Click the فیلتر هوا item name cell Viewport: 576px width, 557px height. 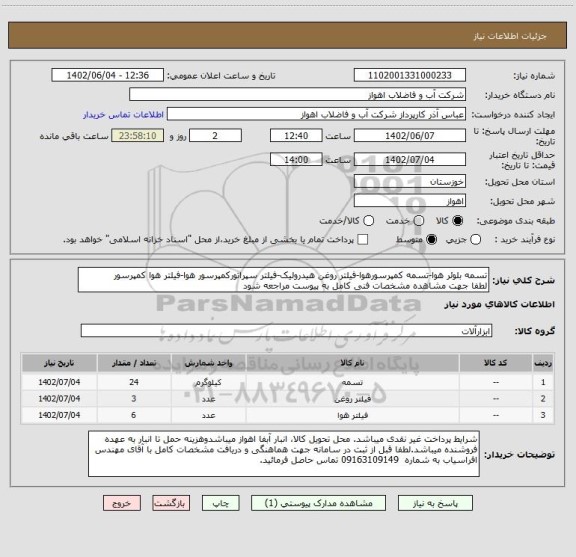tap(352, 415)
